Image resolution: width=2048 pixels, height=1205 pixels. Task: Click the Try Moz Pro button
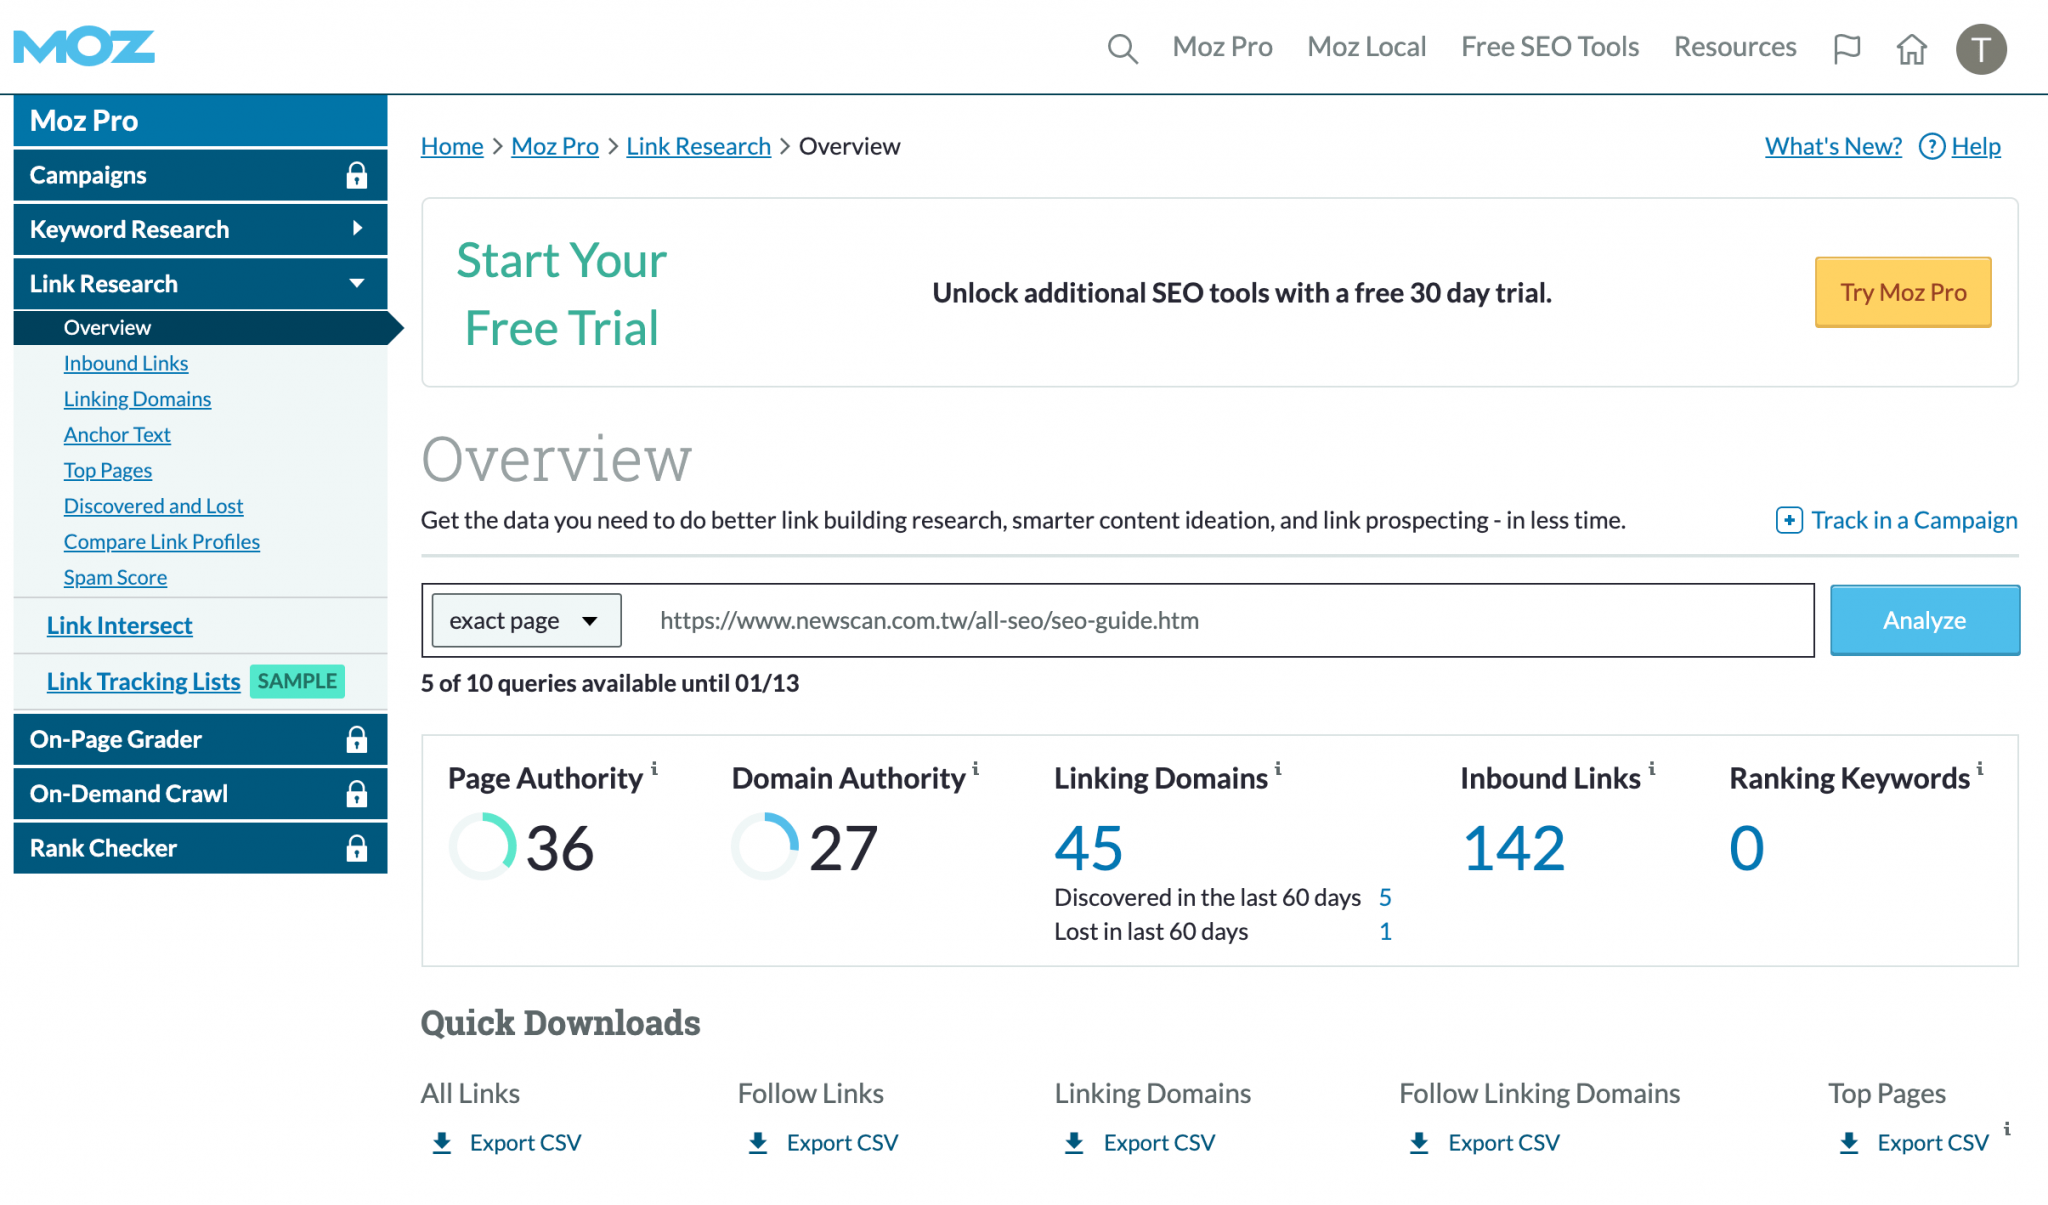click(x=1902, y=292)
